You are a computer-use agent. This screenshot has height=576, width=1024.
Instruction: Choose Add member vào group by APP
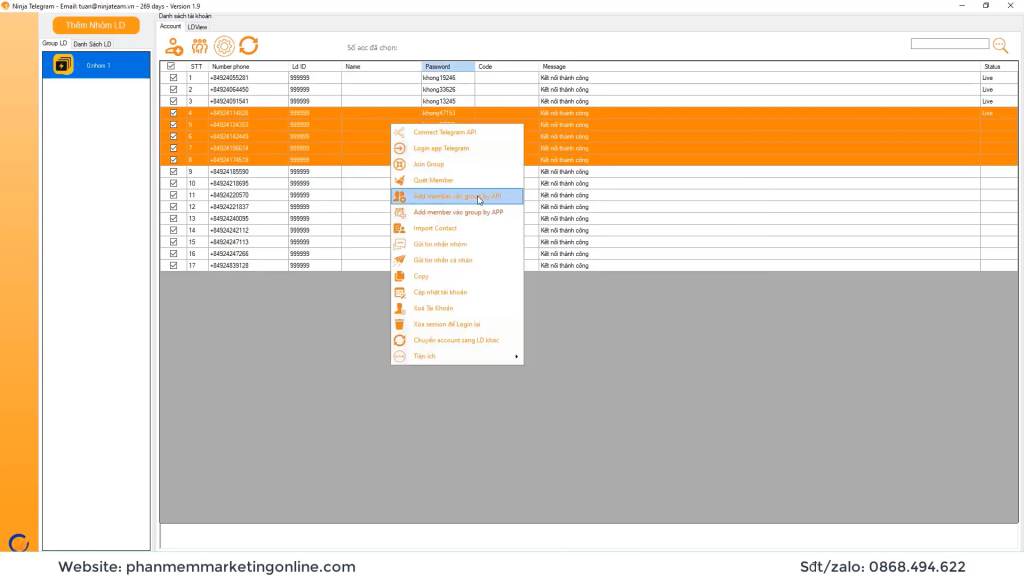point(457,212)
